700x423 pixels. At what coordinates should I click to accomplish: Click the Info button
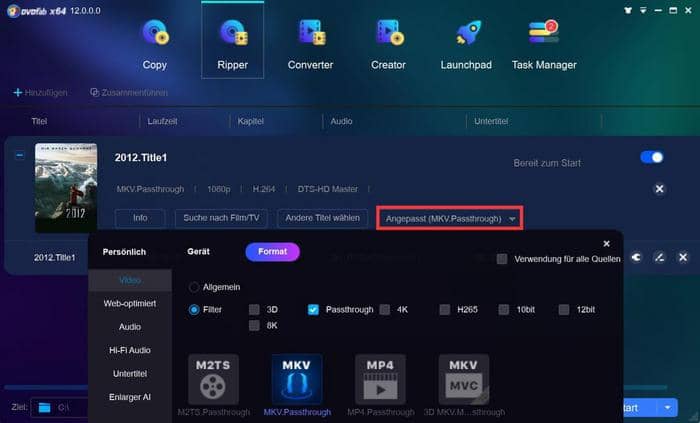point(140,218)
